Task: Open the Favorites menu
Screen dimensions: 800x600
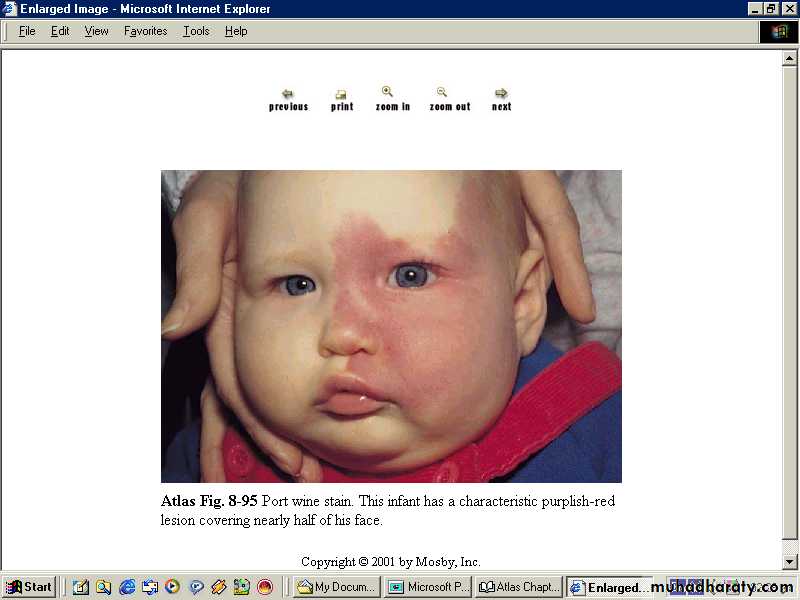Action: point(145,31)
